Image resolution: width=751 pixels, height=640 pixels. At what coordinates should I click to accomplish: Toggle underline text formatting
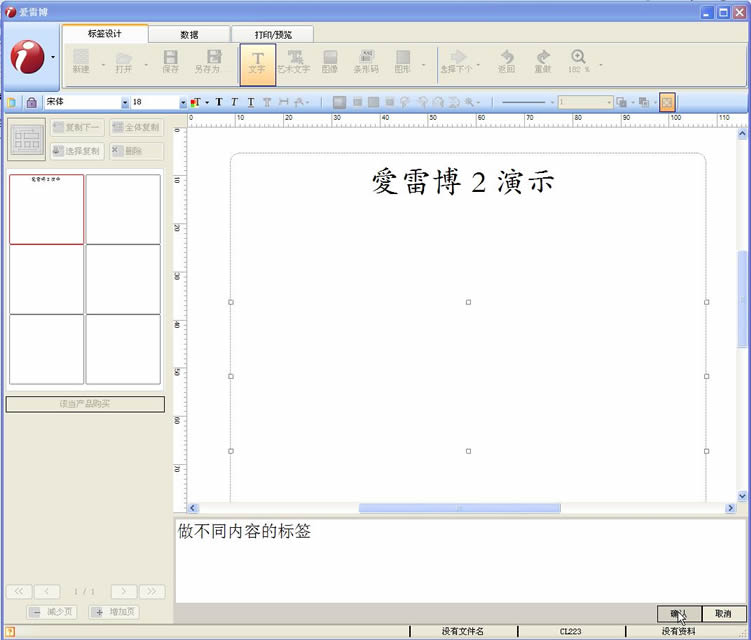(250, 102)
